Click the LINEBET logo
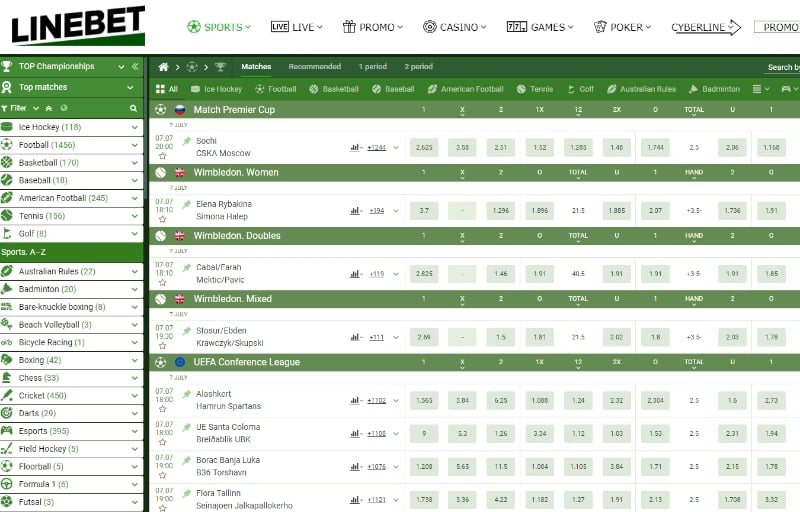Viewport: 800px width, 512px height. (78, 25)
